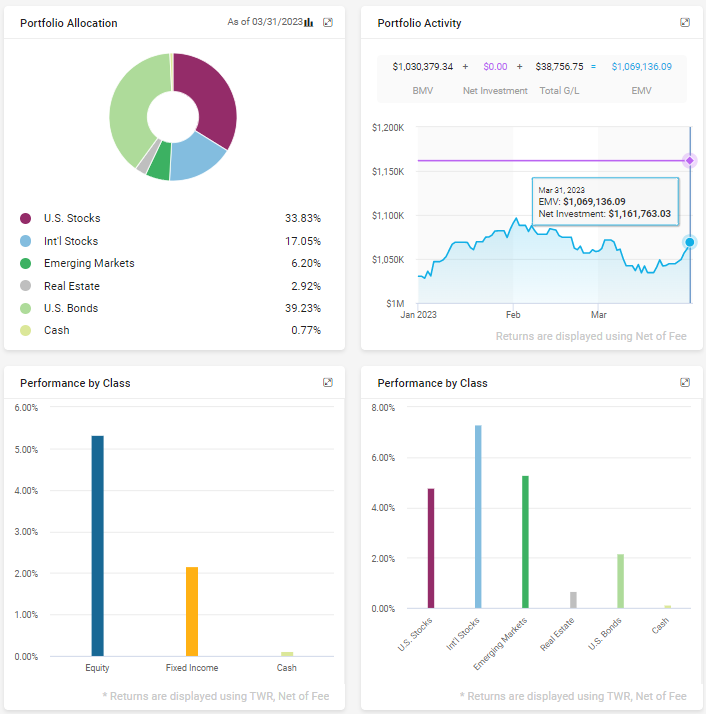Click the Real Estate bar in right chart
The width and height of the screenshot is (706, 714).
(x=573, y=600)
